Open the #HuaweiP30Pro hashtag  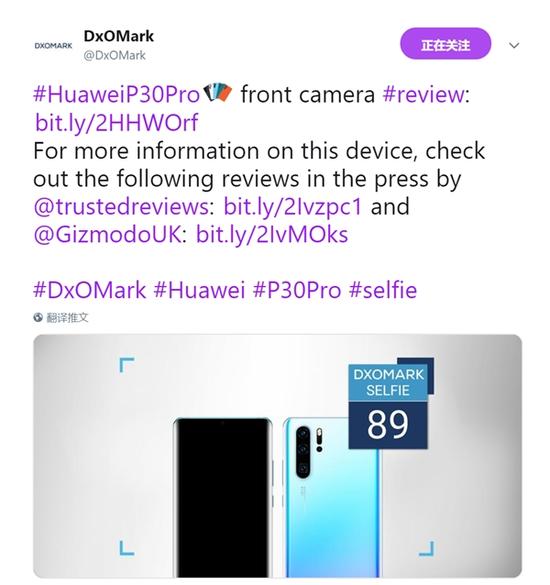pos(116,94)
